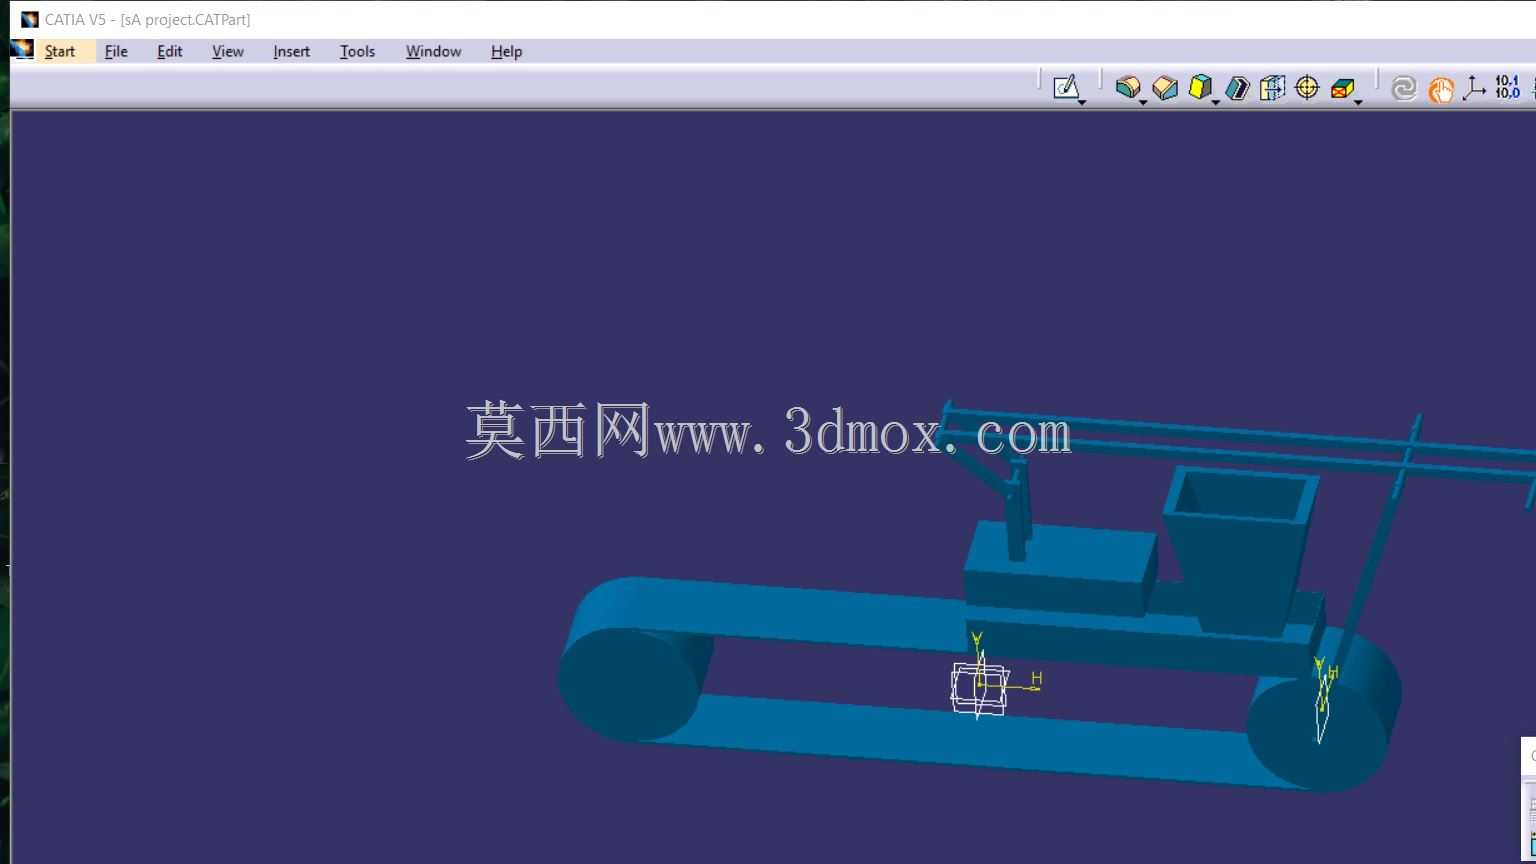The height and width of the screenshot is (864, 1536).
Task: Select the Chamfer tool
Action: click(1164, 88)
